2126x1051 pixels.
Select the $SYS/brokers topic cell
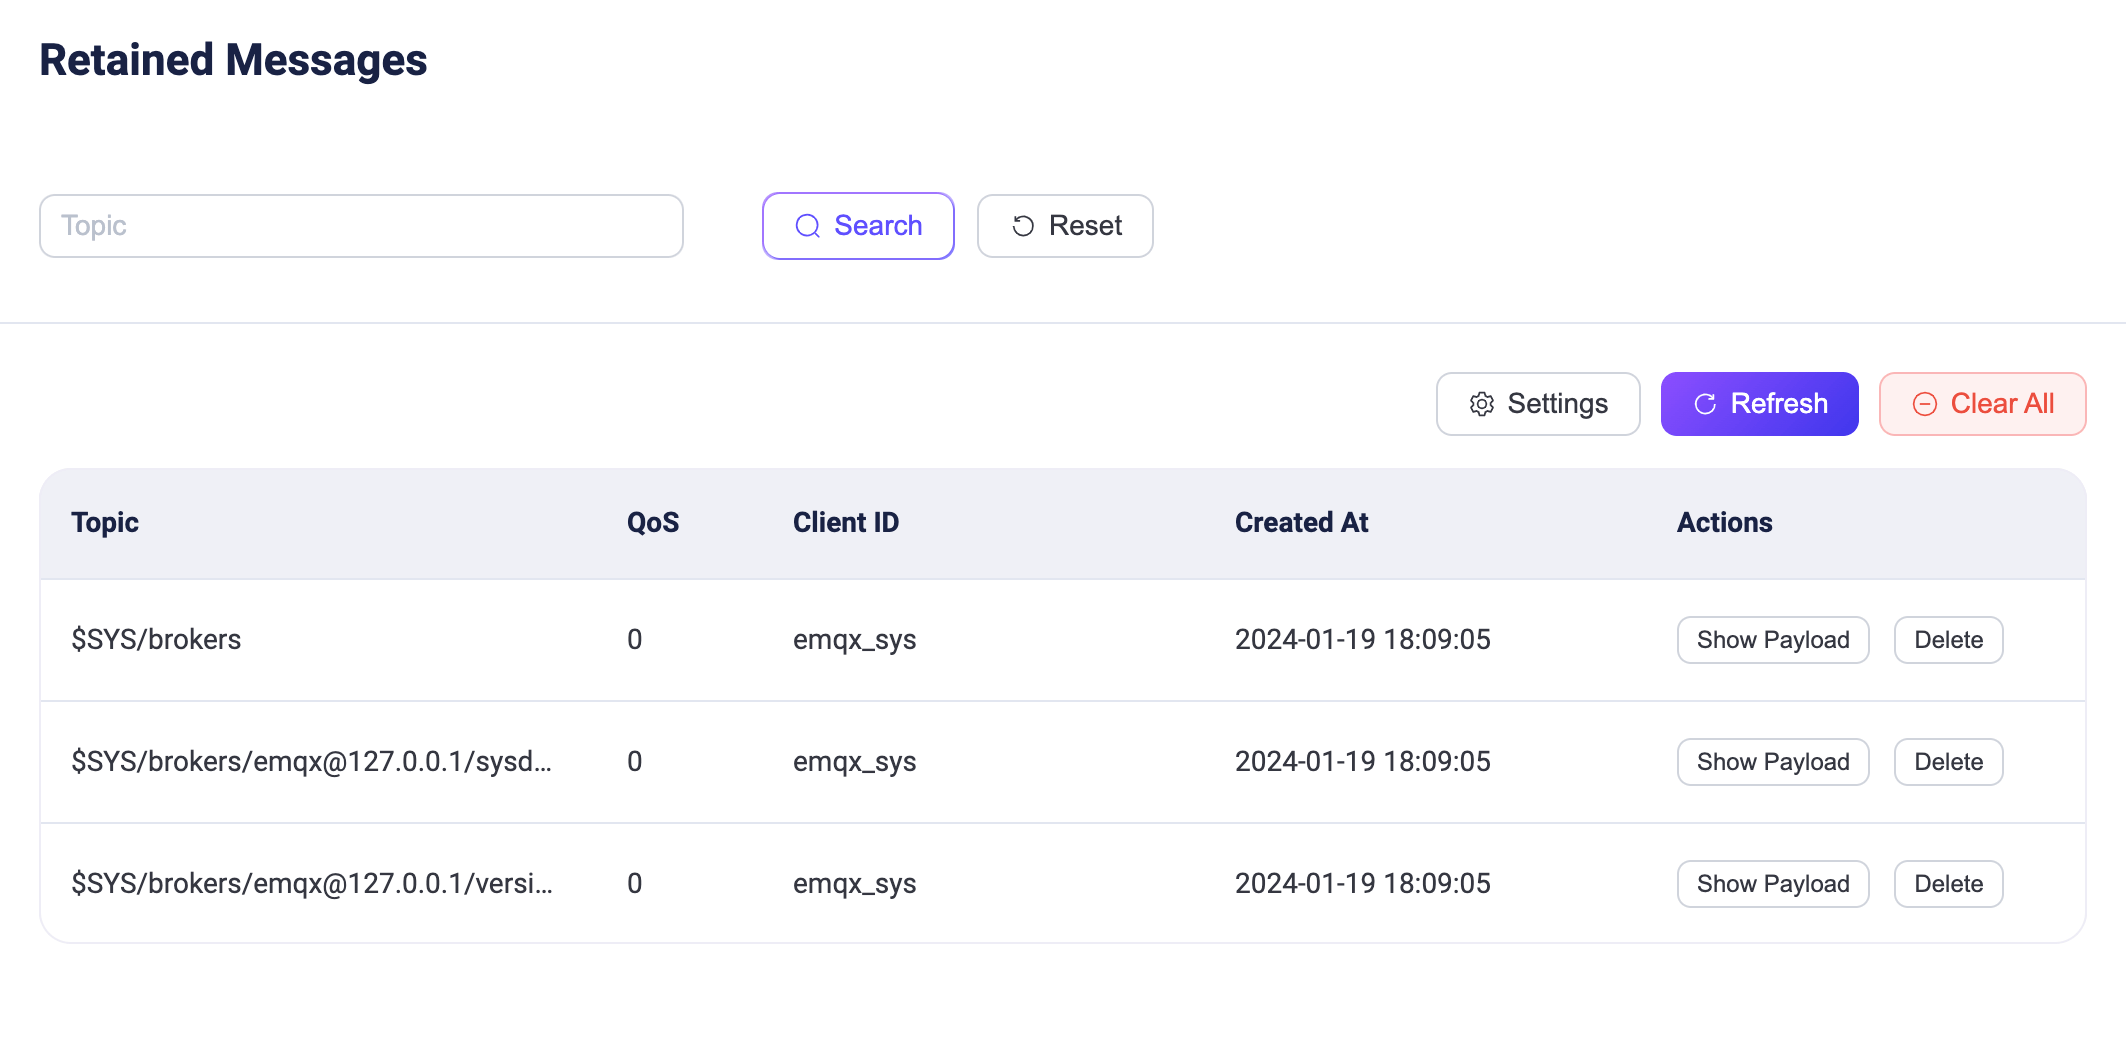pos(156,640)
